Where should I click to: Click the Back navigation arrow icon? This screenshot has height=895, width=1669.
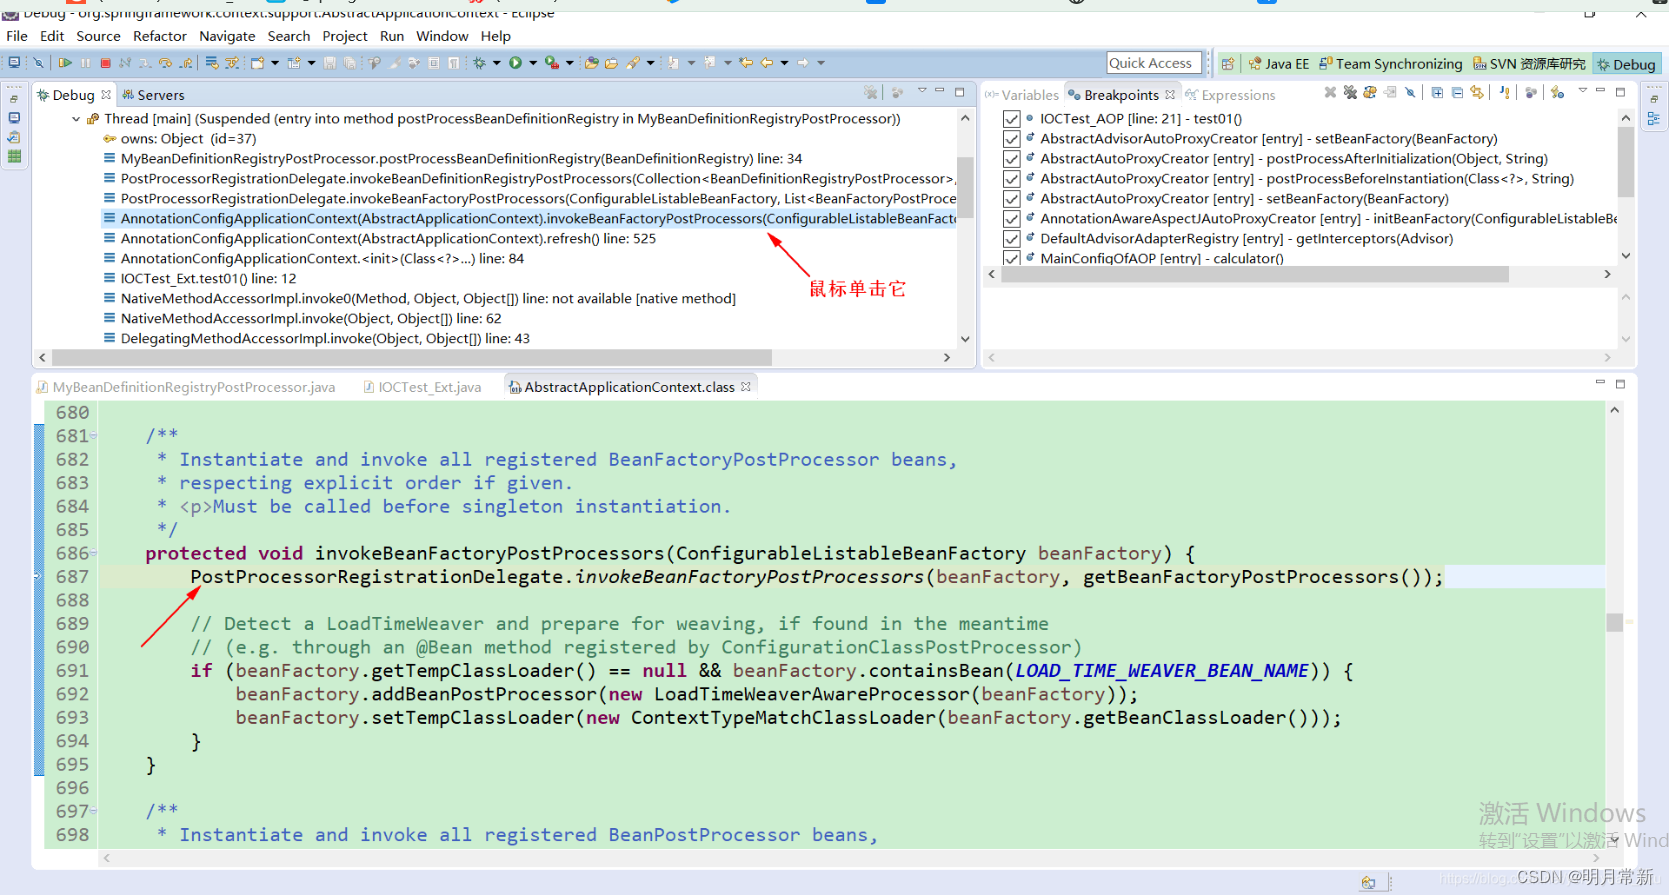[766, 63]
